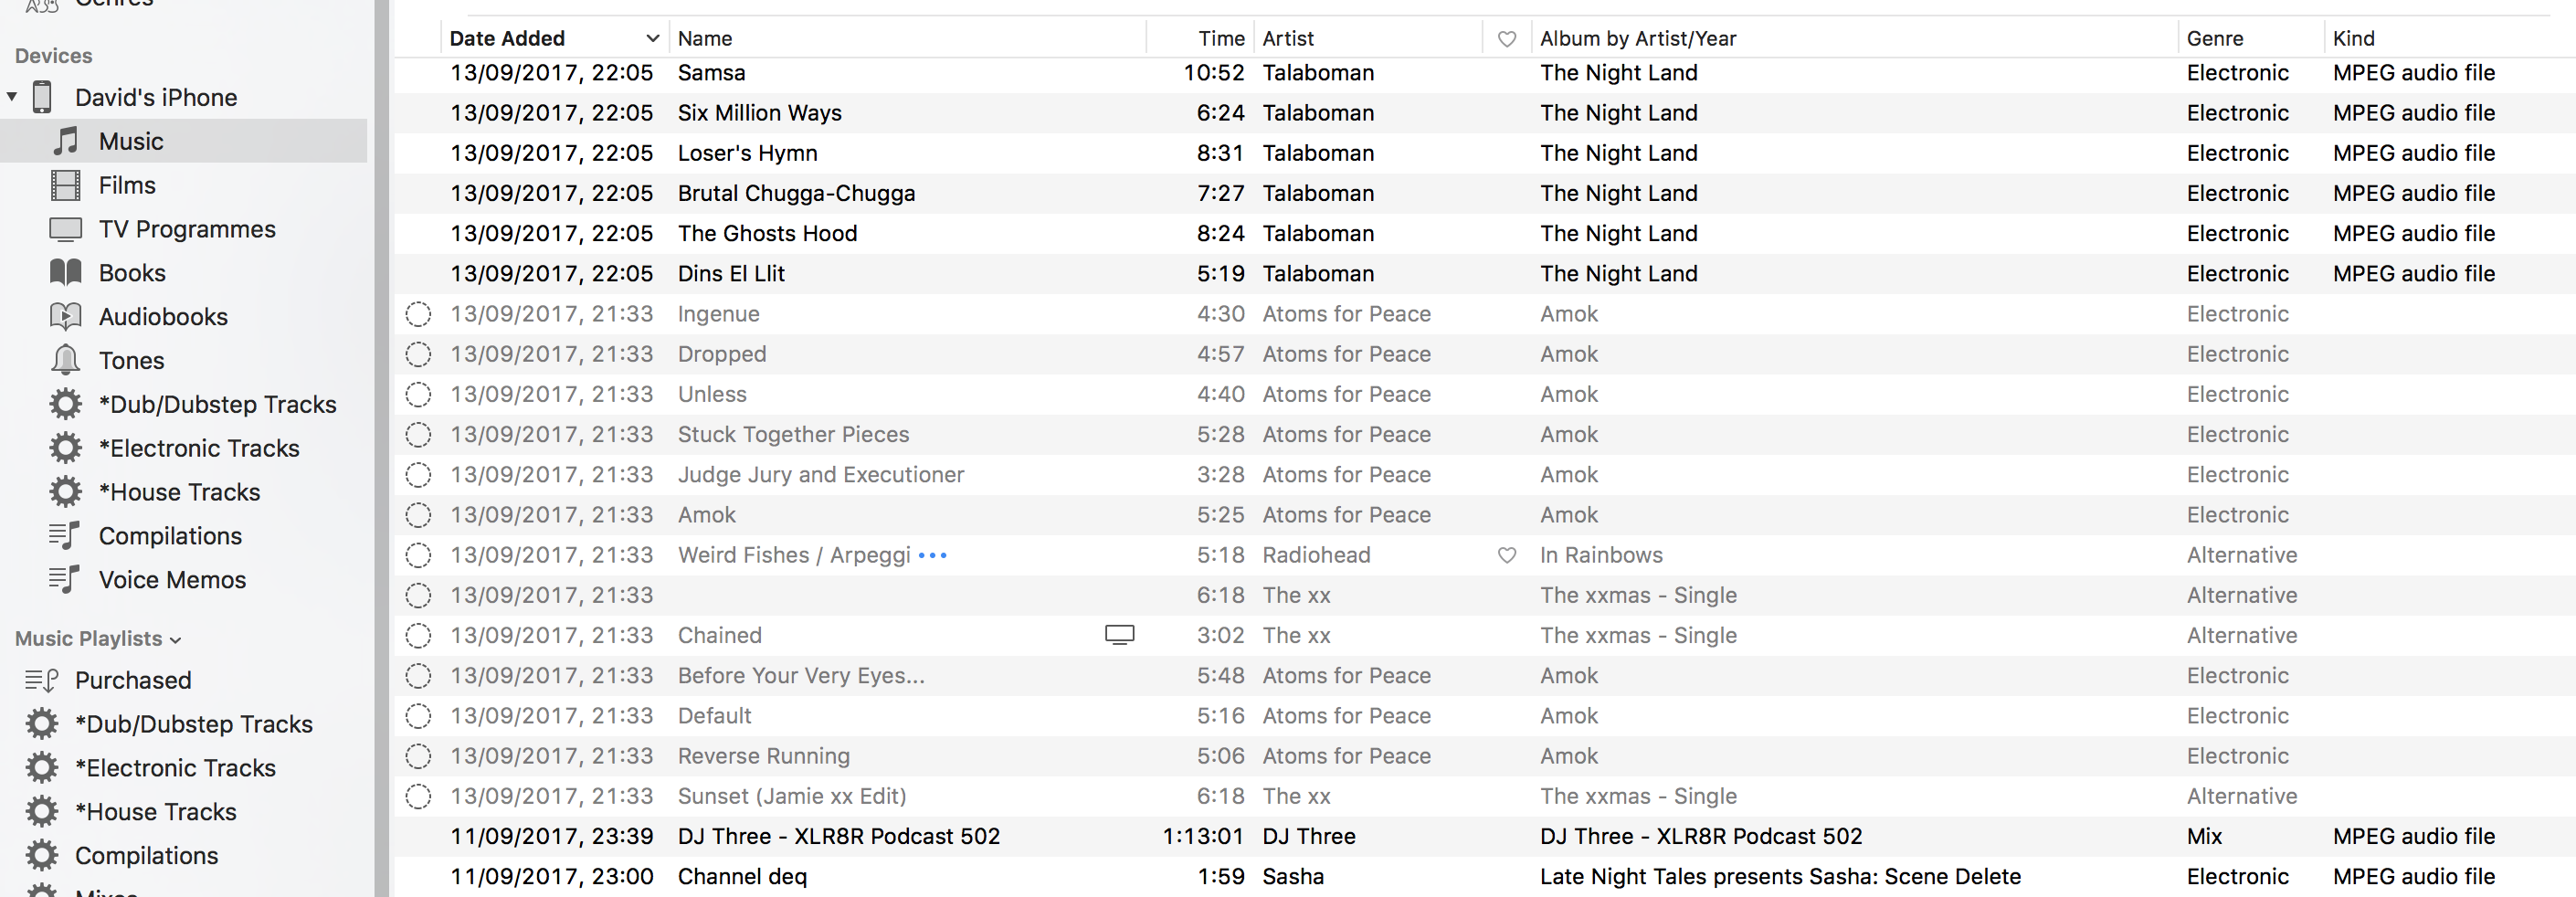
Task: Click the dashed circle beside Dropped
Action: 418,354
